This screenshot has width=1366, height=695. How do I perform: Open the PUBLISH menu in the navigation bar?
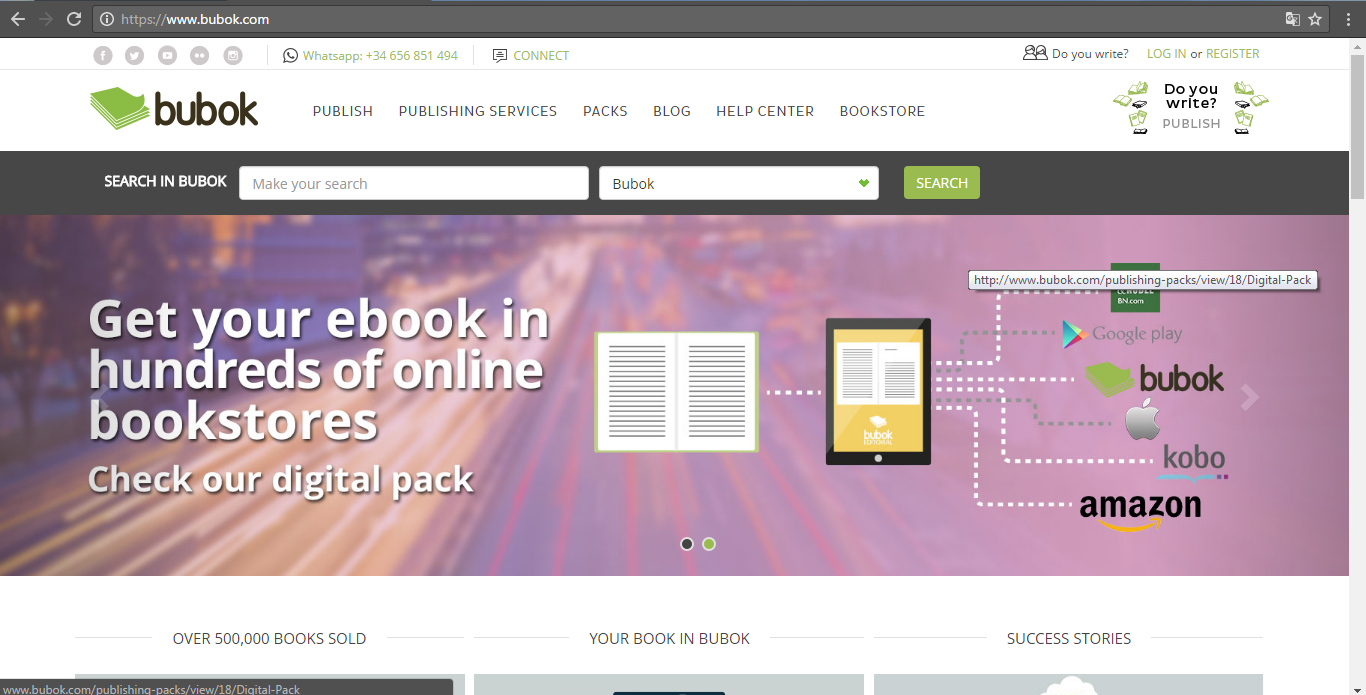click(343, 111)
